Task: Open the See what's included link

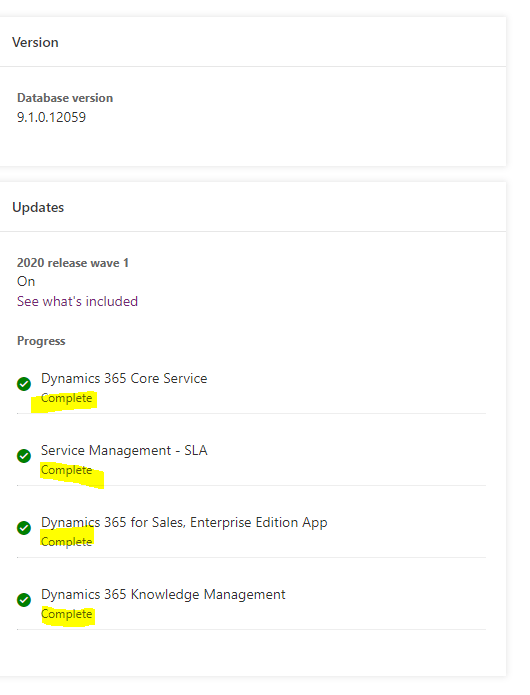Action: pyautogui.click(x=77, y=301)
